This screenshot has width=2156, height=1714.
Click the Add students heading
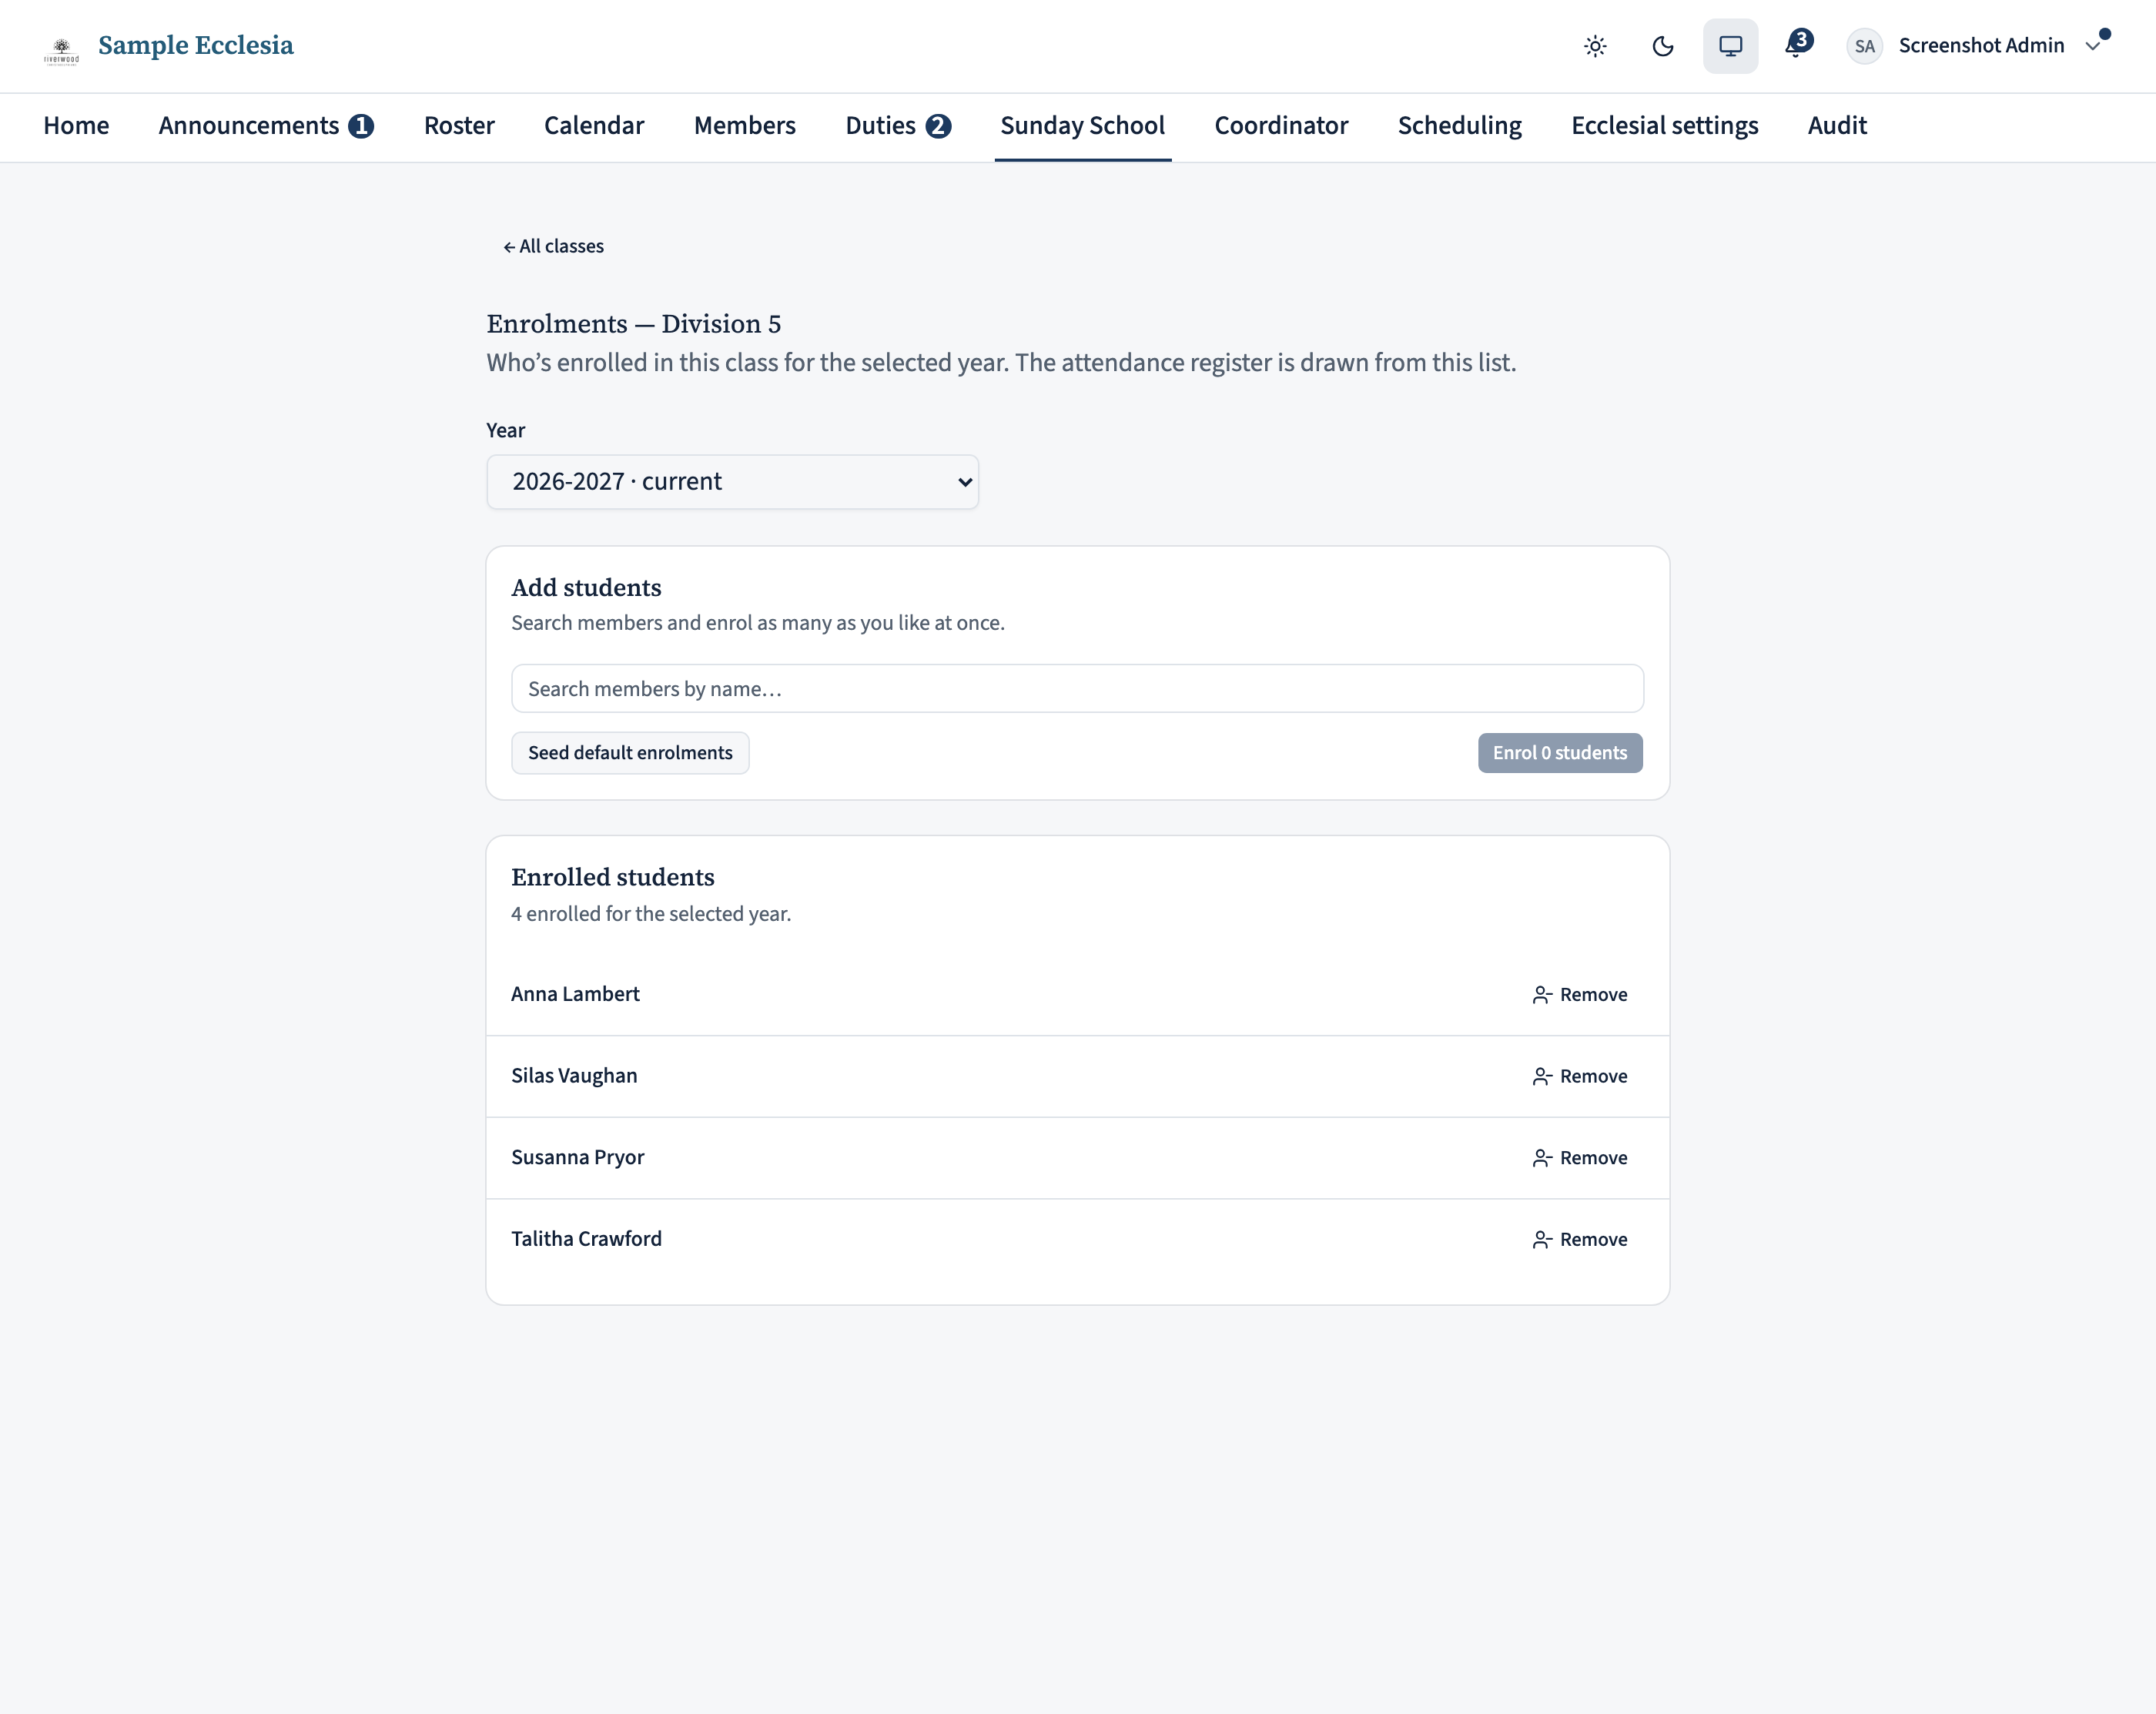click(586, 588)
